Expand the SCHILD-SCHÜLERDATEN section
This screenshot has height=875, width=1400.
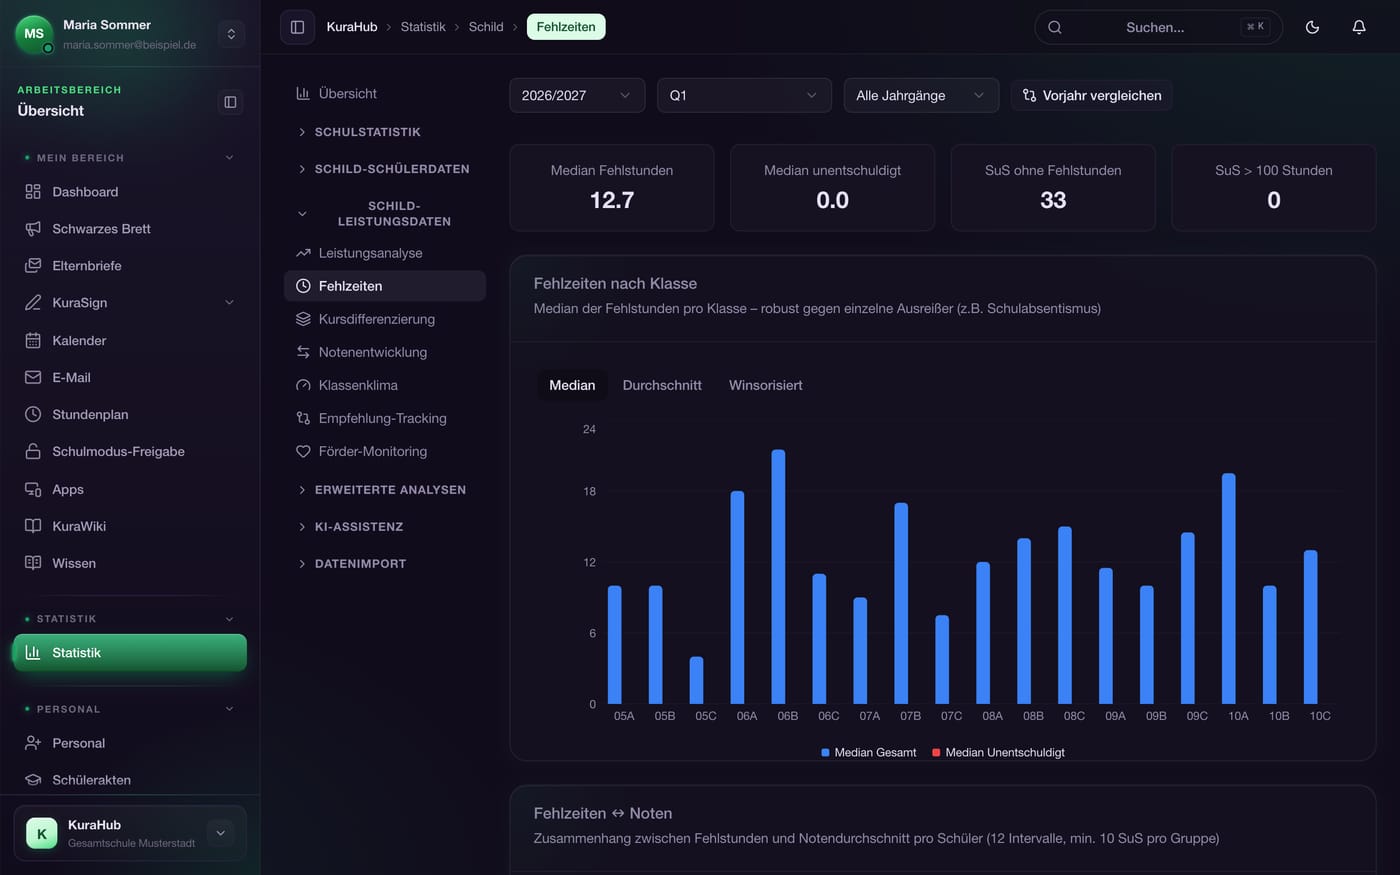click(x=385, y=169)
